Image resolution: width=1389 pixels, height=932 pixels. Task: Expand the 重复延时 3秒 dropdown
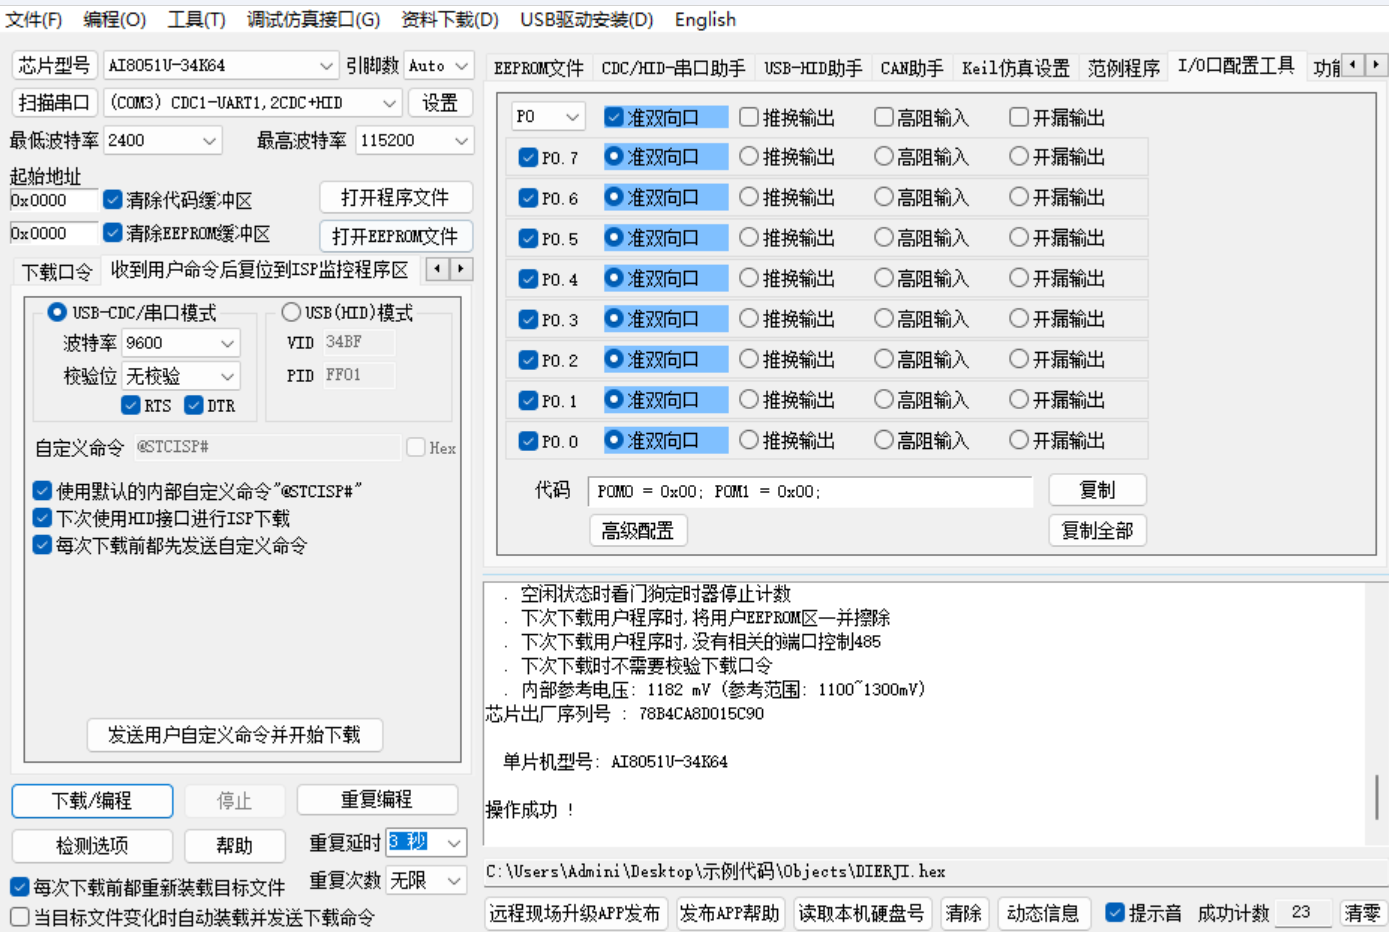[454, 843]
